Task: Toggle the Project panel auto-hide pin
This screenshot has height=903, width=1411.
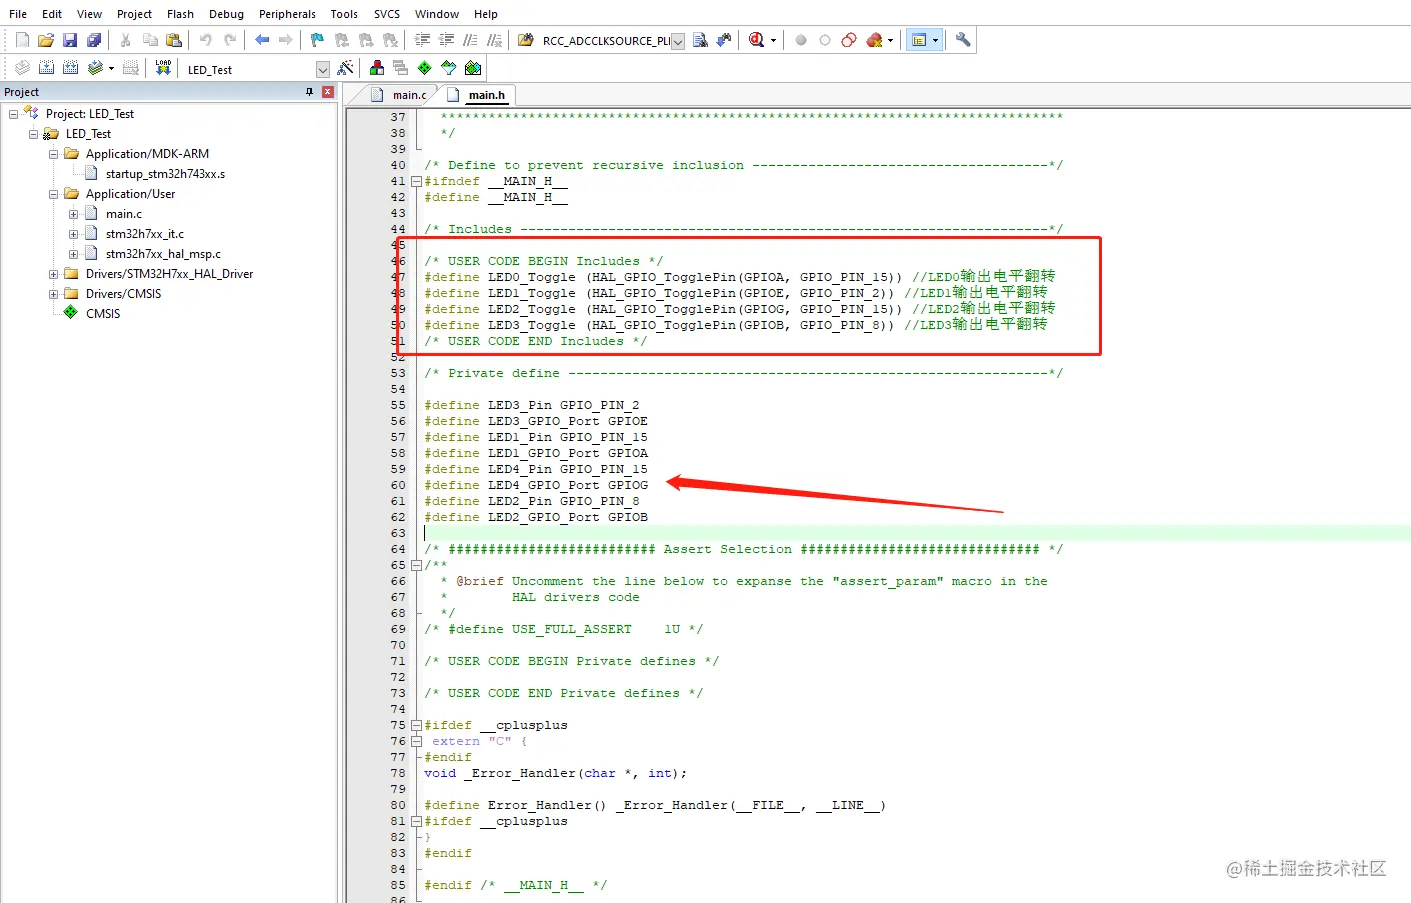Action: (x=309, y=92)
